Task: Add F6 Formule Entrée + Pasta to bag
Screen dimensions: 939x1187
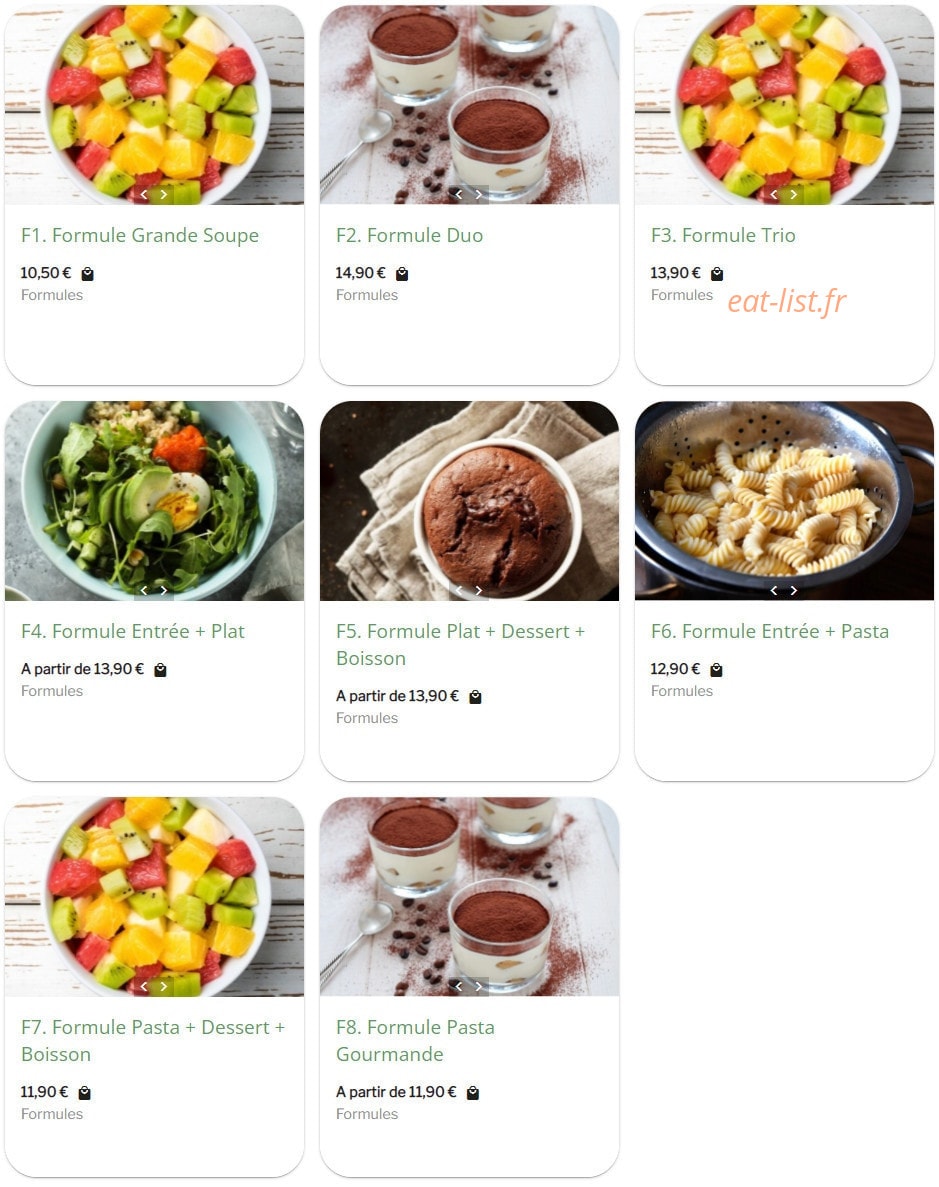Action: pyautogui.click(x=716, y=670)
